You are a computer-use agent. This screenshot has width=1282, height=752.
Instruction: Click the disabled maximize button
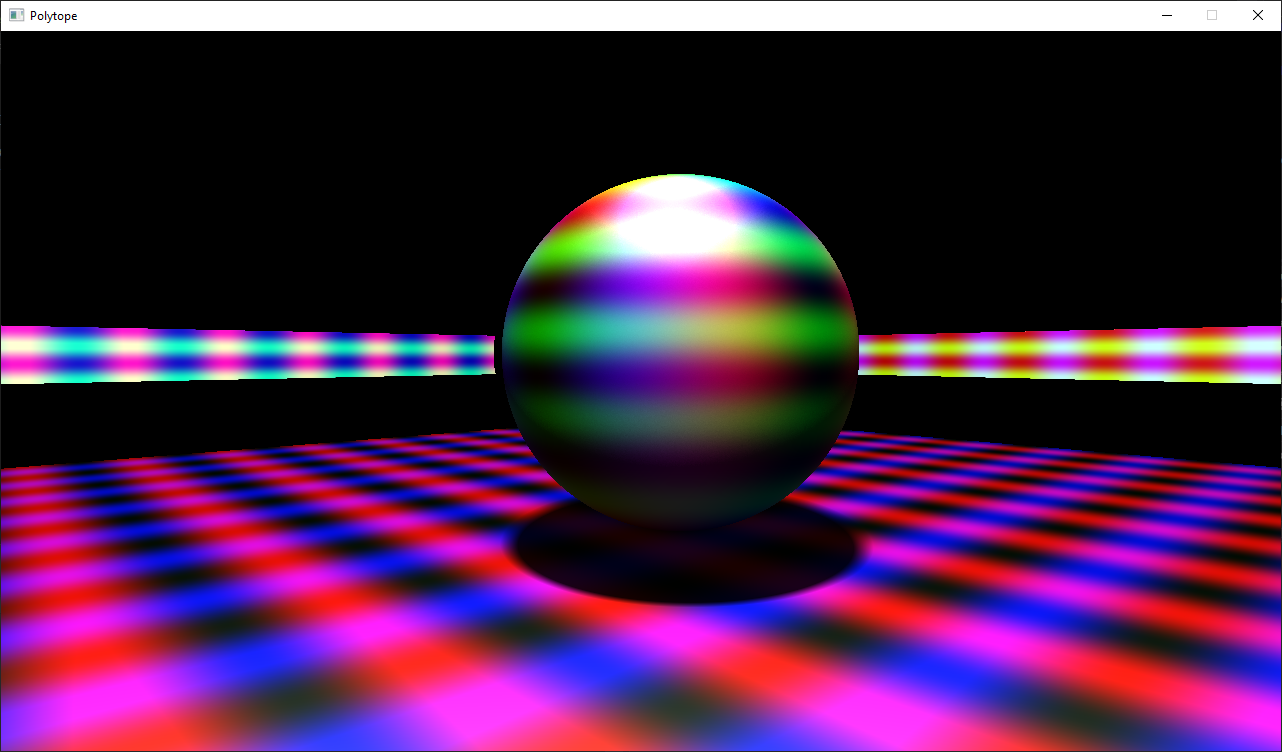pyautogui.click(x=1212, y=15)
